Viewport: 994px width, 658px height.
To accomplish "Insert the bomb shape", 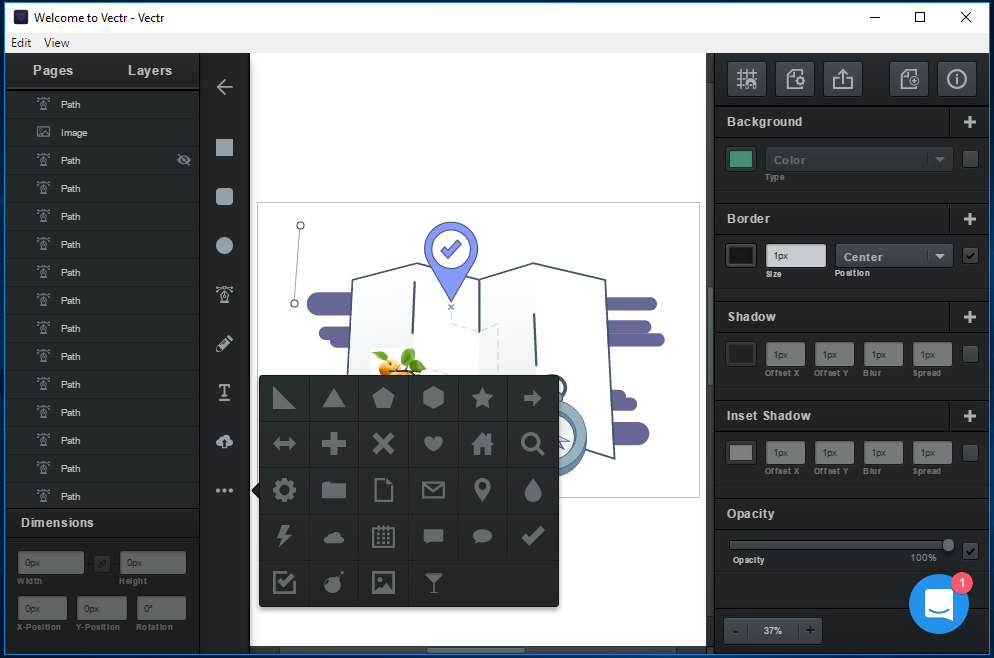I will 333,583.
